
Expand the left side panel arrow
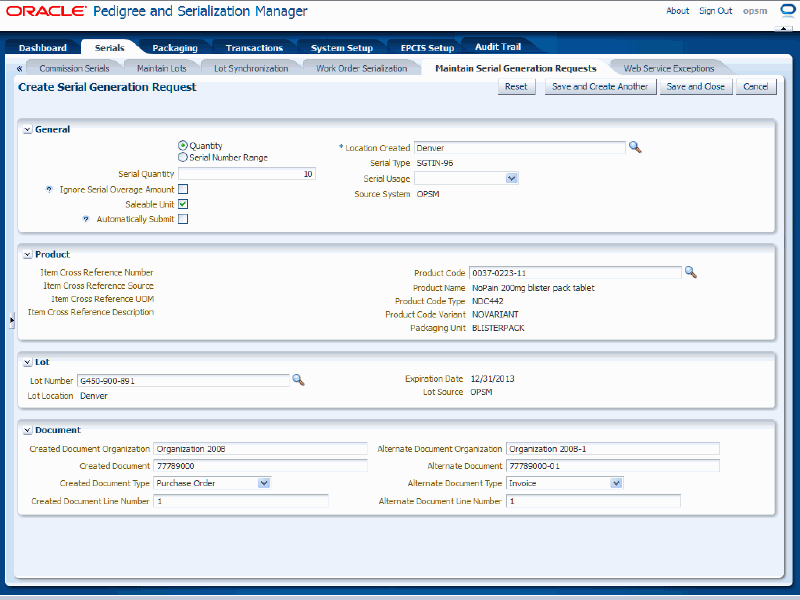click(12, 320)
